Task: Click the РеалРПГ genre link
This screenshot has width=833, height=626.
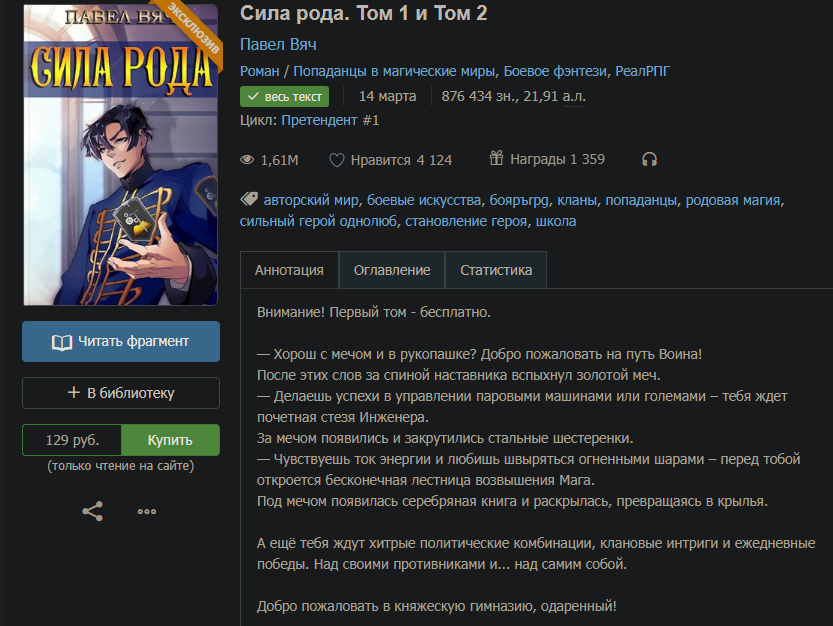Action: pos(642,71)
